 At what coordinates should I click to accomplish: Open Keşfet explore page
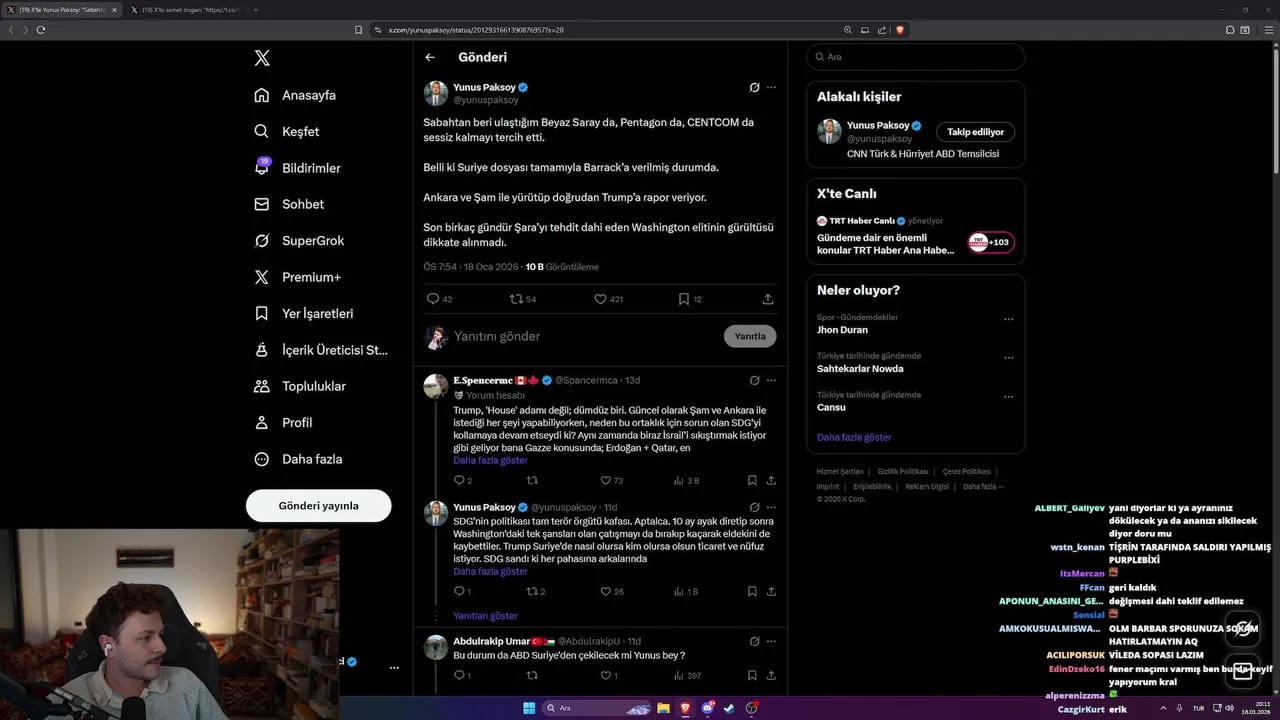[287, 131]
